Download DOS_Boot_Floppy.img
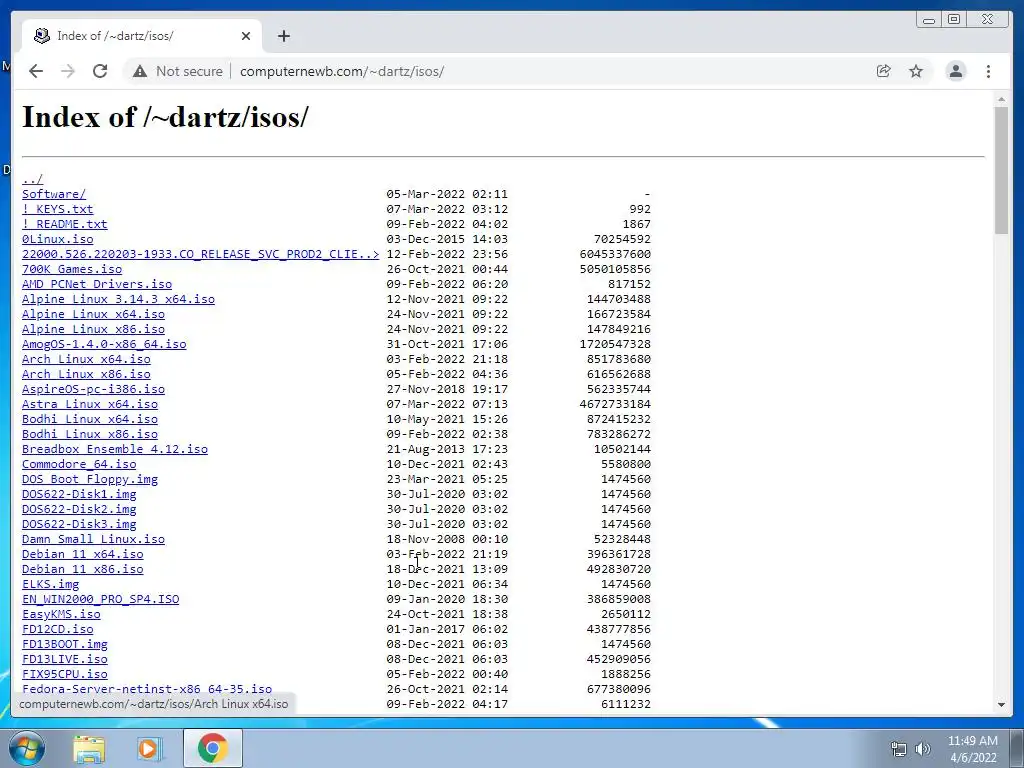Viewport: 1024px width, 768px height. click(x=89, y=479)
